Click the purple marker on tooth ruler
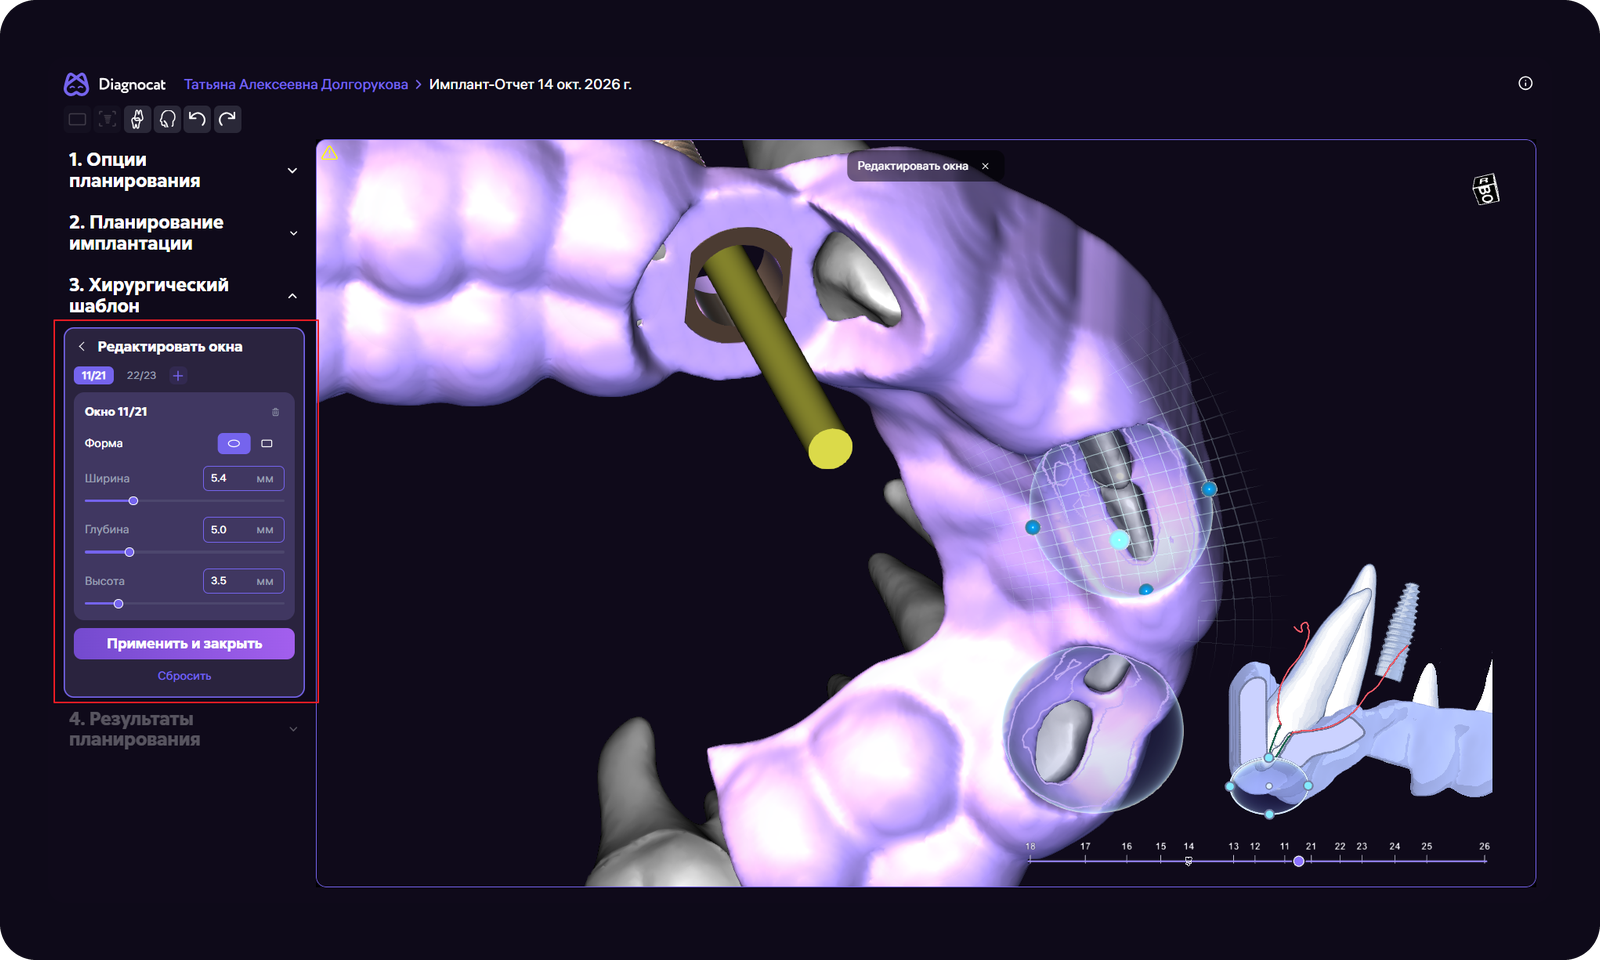 [x=1299, y=861]
